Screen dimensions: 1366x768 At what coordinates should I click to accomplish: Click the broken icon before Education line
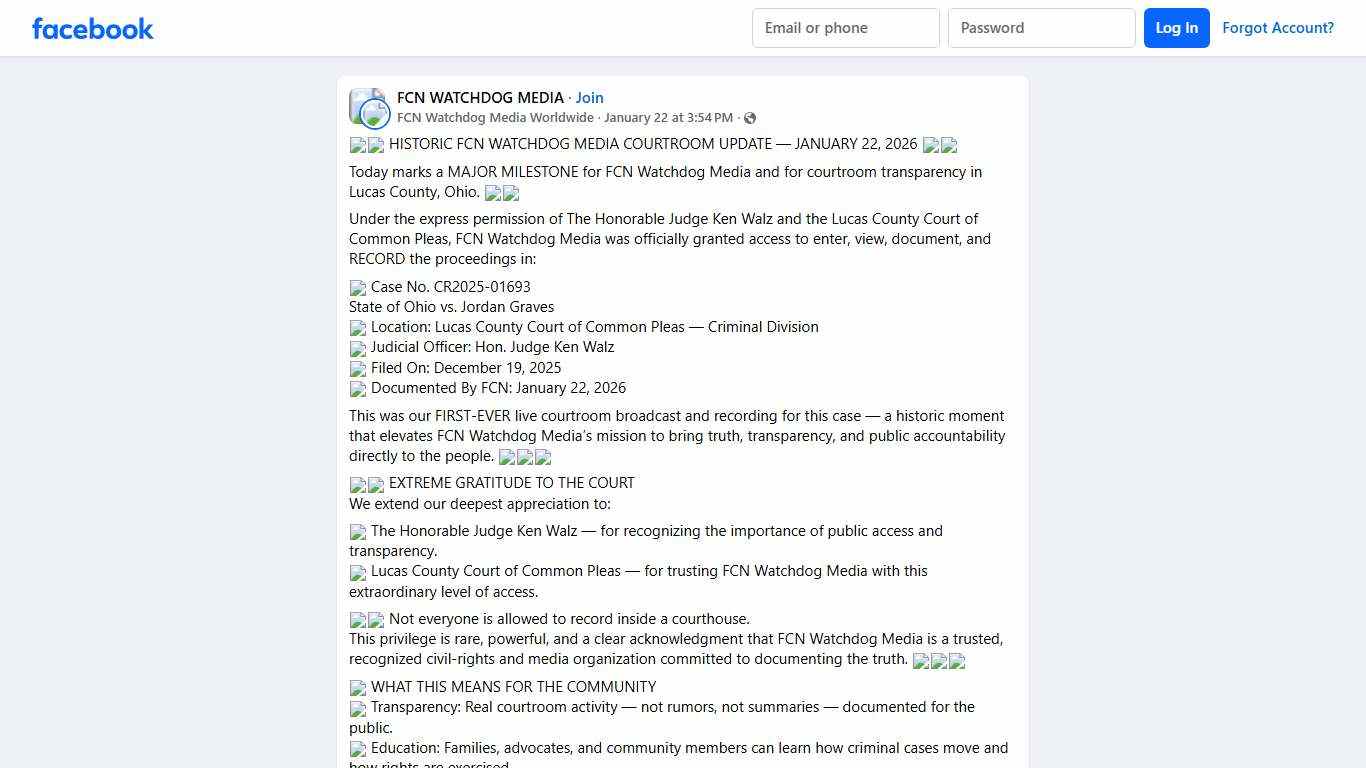[358, 749]
